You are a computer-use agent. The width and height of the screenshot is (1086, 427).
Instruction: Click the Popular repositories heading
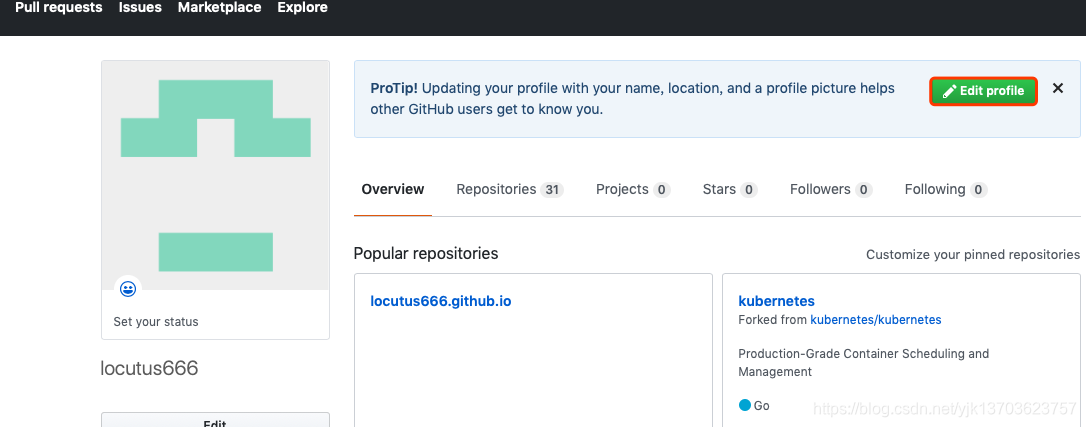426,253
